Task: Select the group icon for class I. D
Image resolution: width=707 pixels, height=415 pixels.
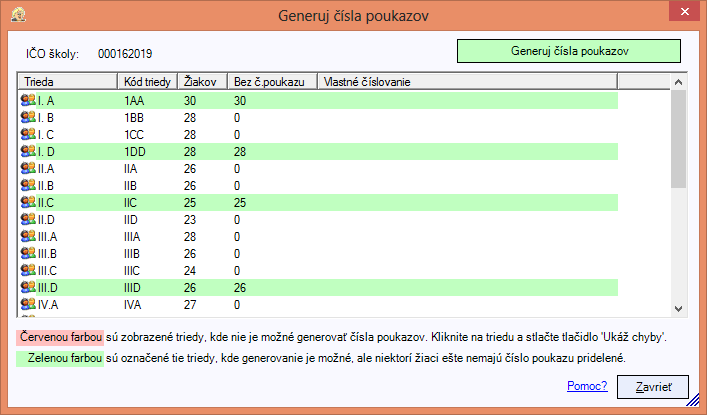Action: pyautogui.click(x=28, y=151)
